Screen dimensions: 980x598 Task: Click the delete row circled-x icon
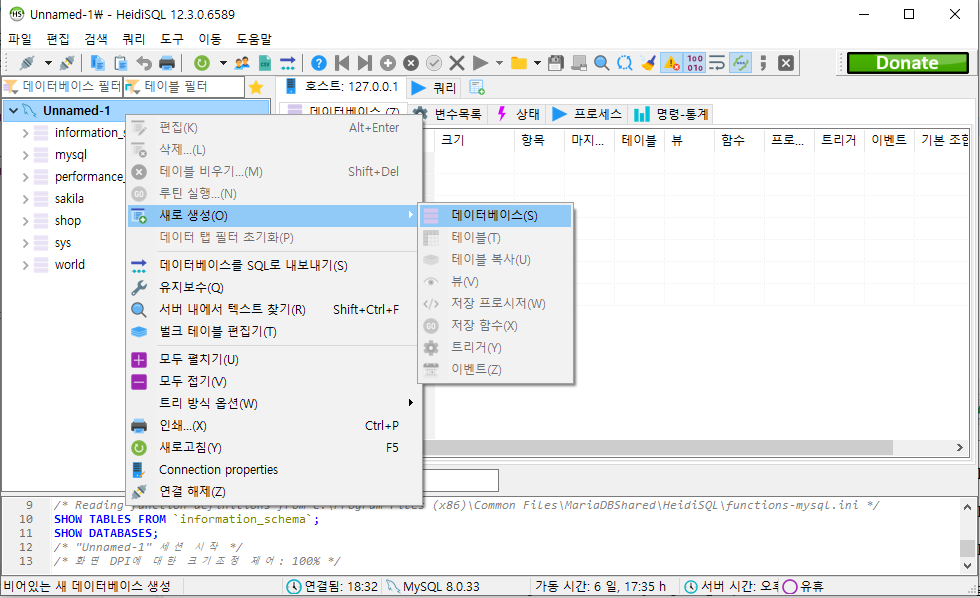pos(411,63)
